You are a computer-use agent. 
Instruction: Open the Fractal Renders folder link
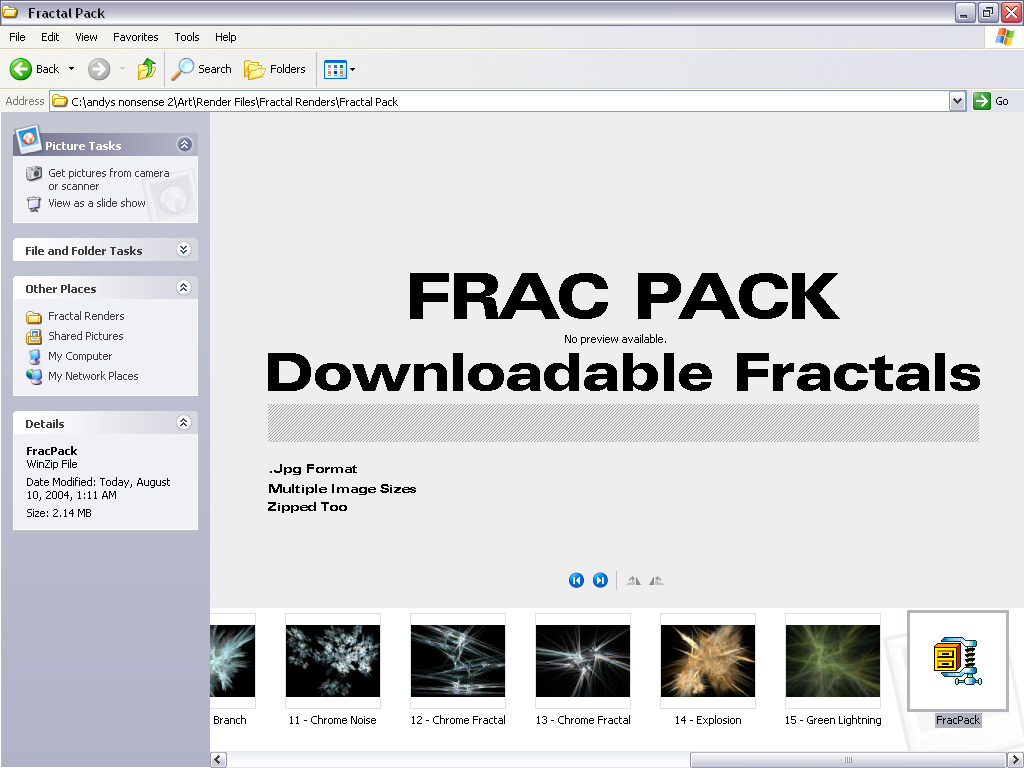(86, 316)
